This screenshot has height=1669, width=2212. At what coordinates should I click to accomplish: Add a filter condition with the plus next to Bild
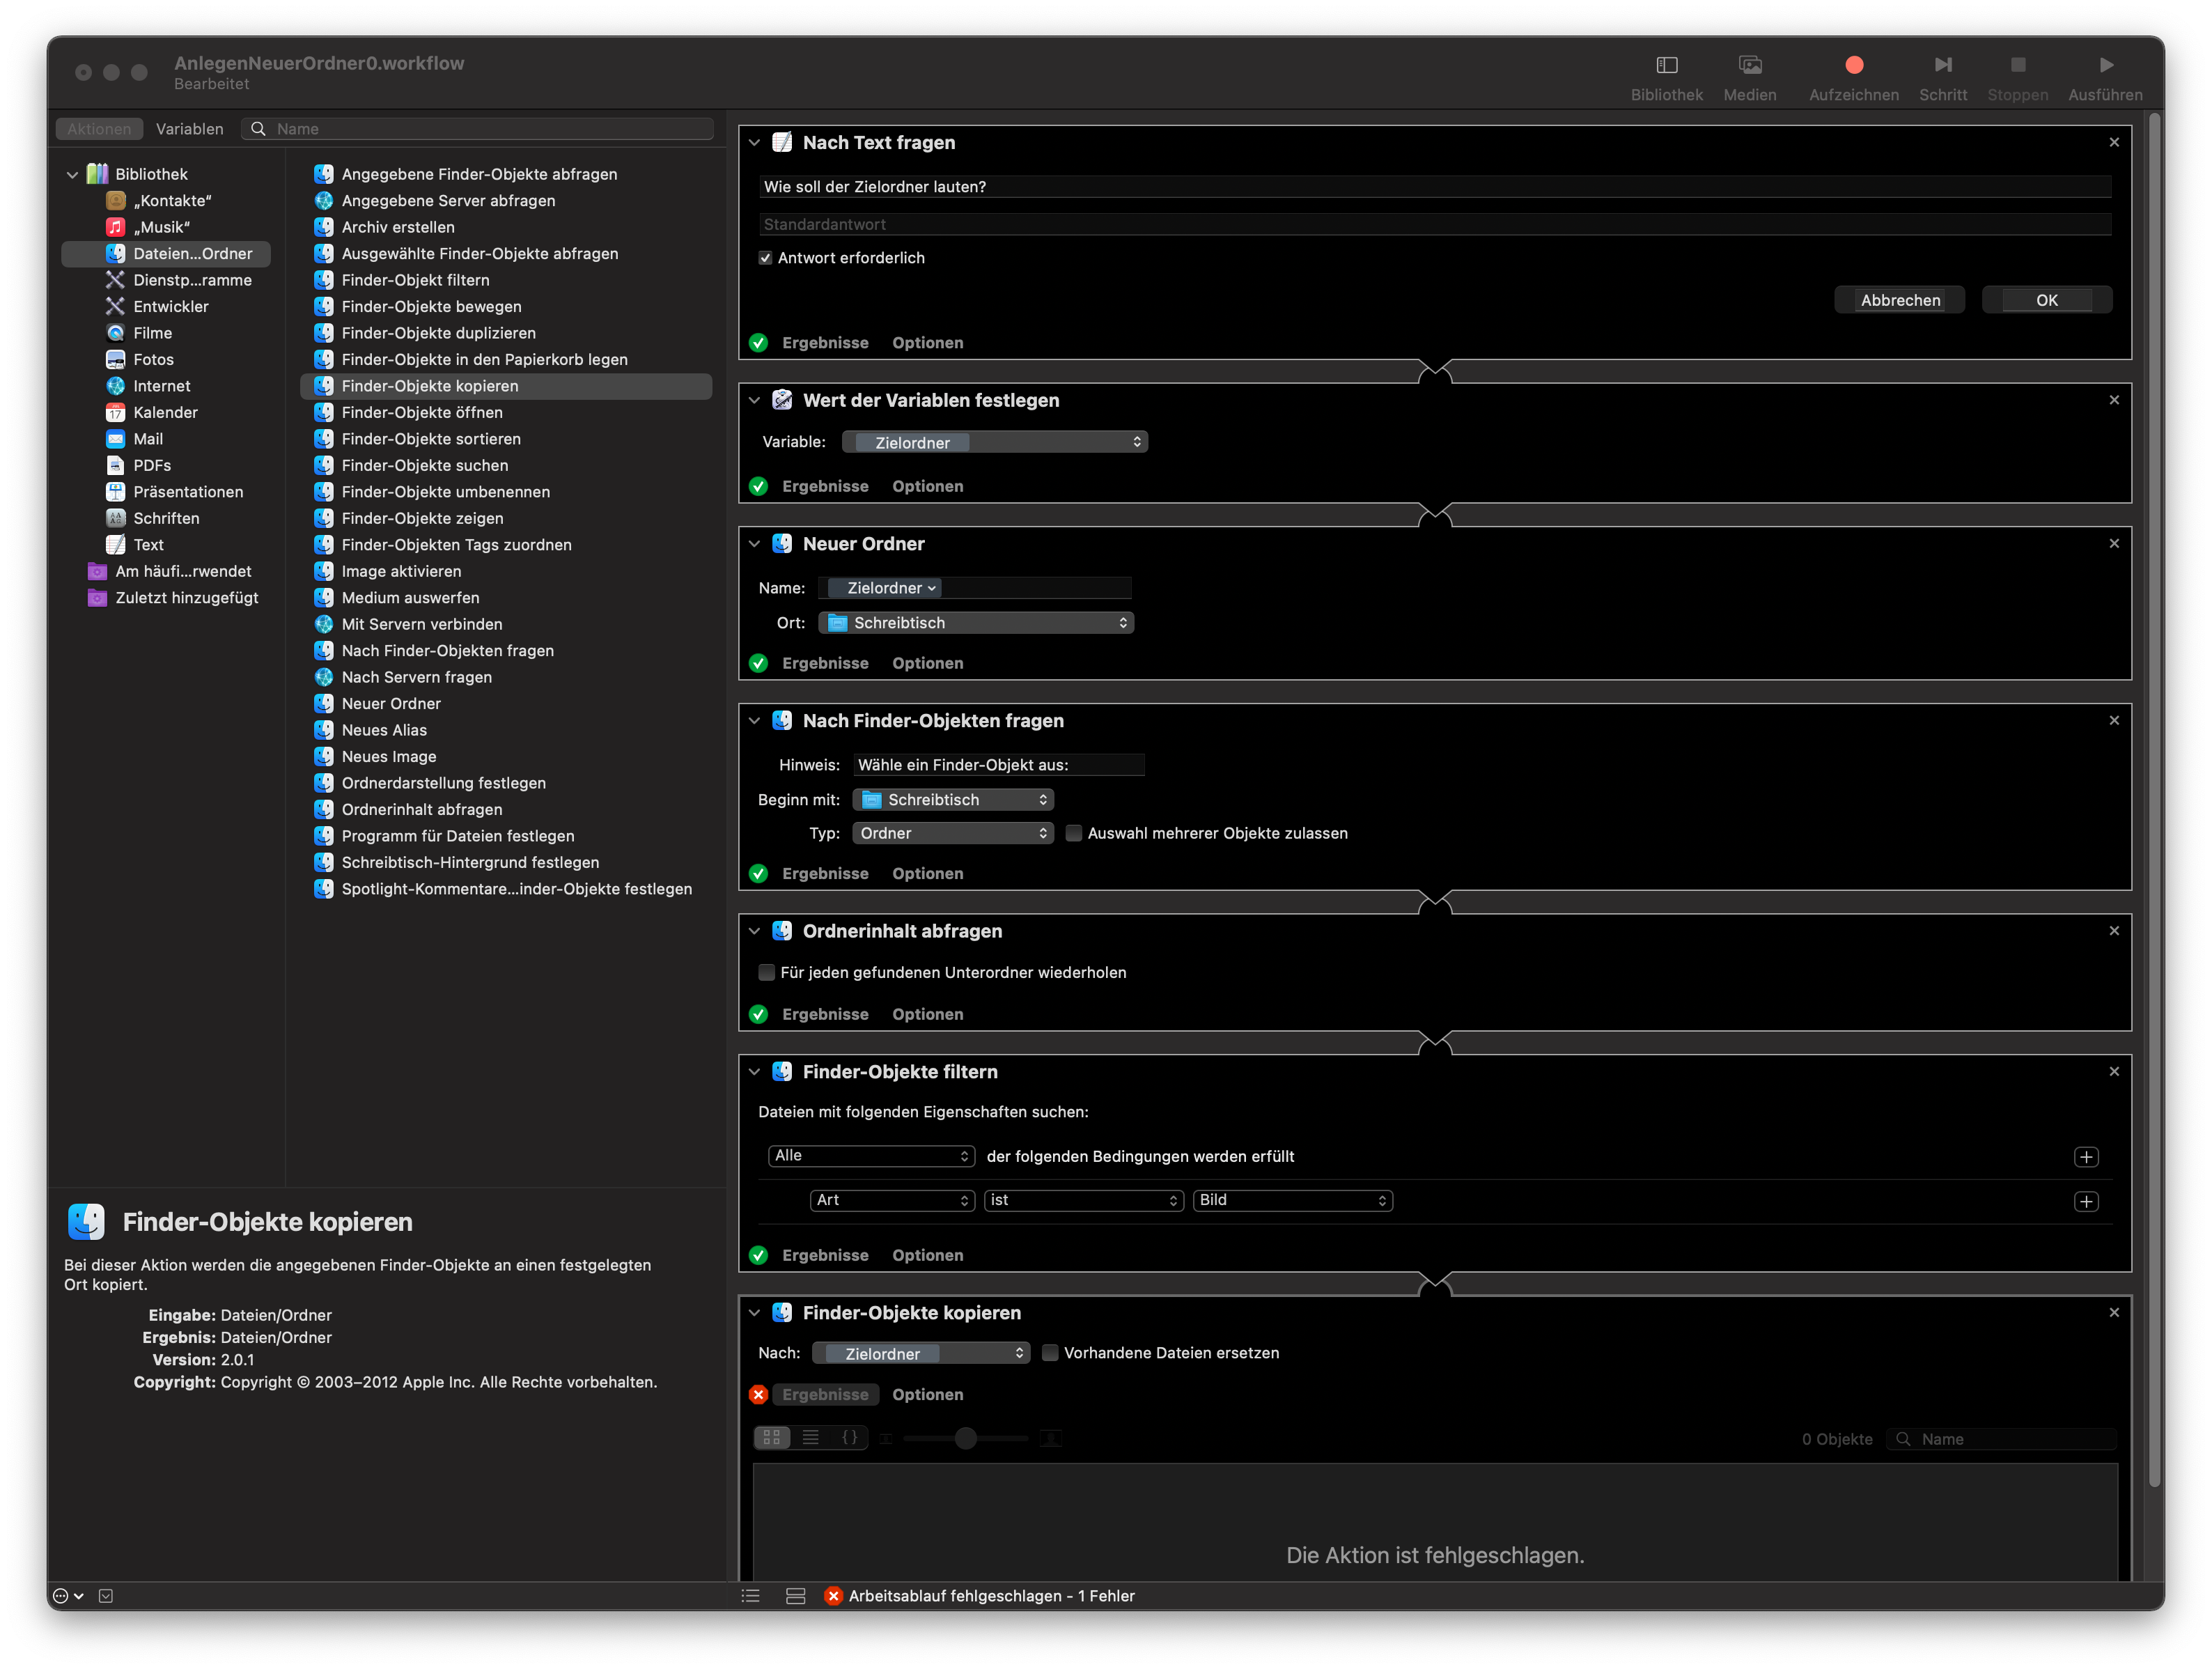pyautogui.click(x=2085, y=1201)
